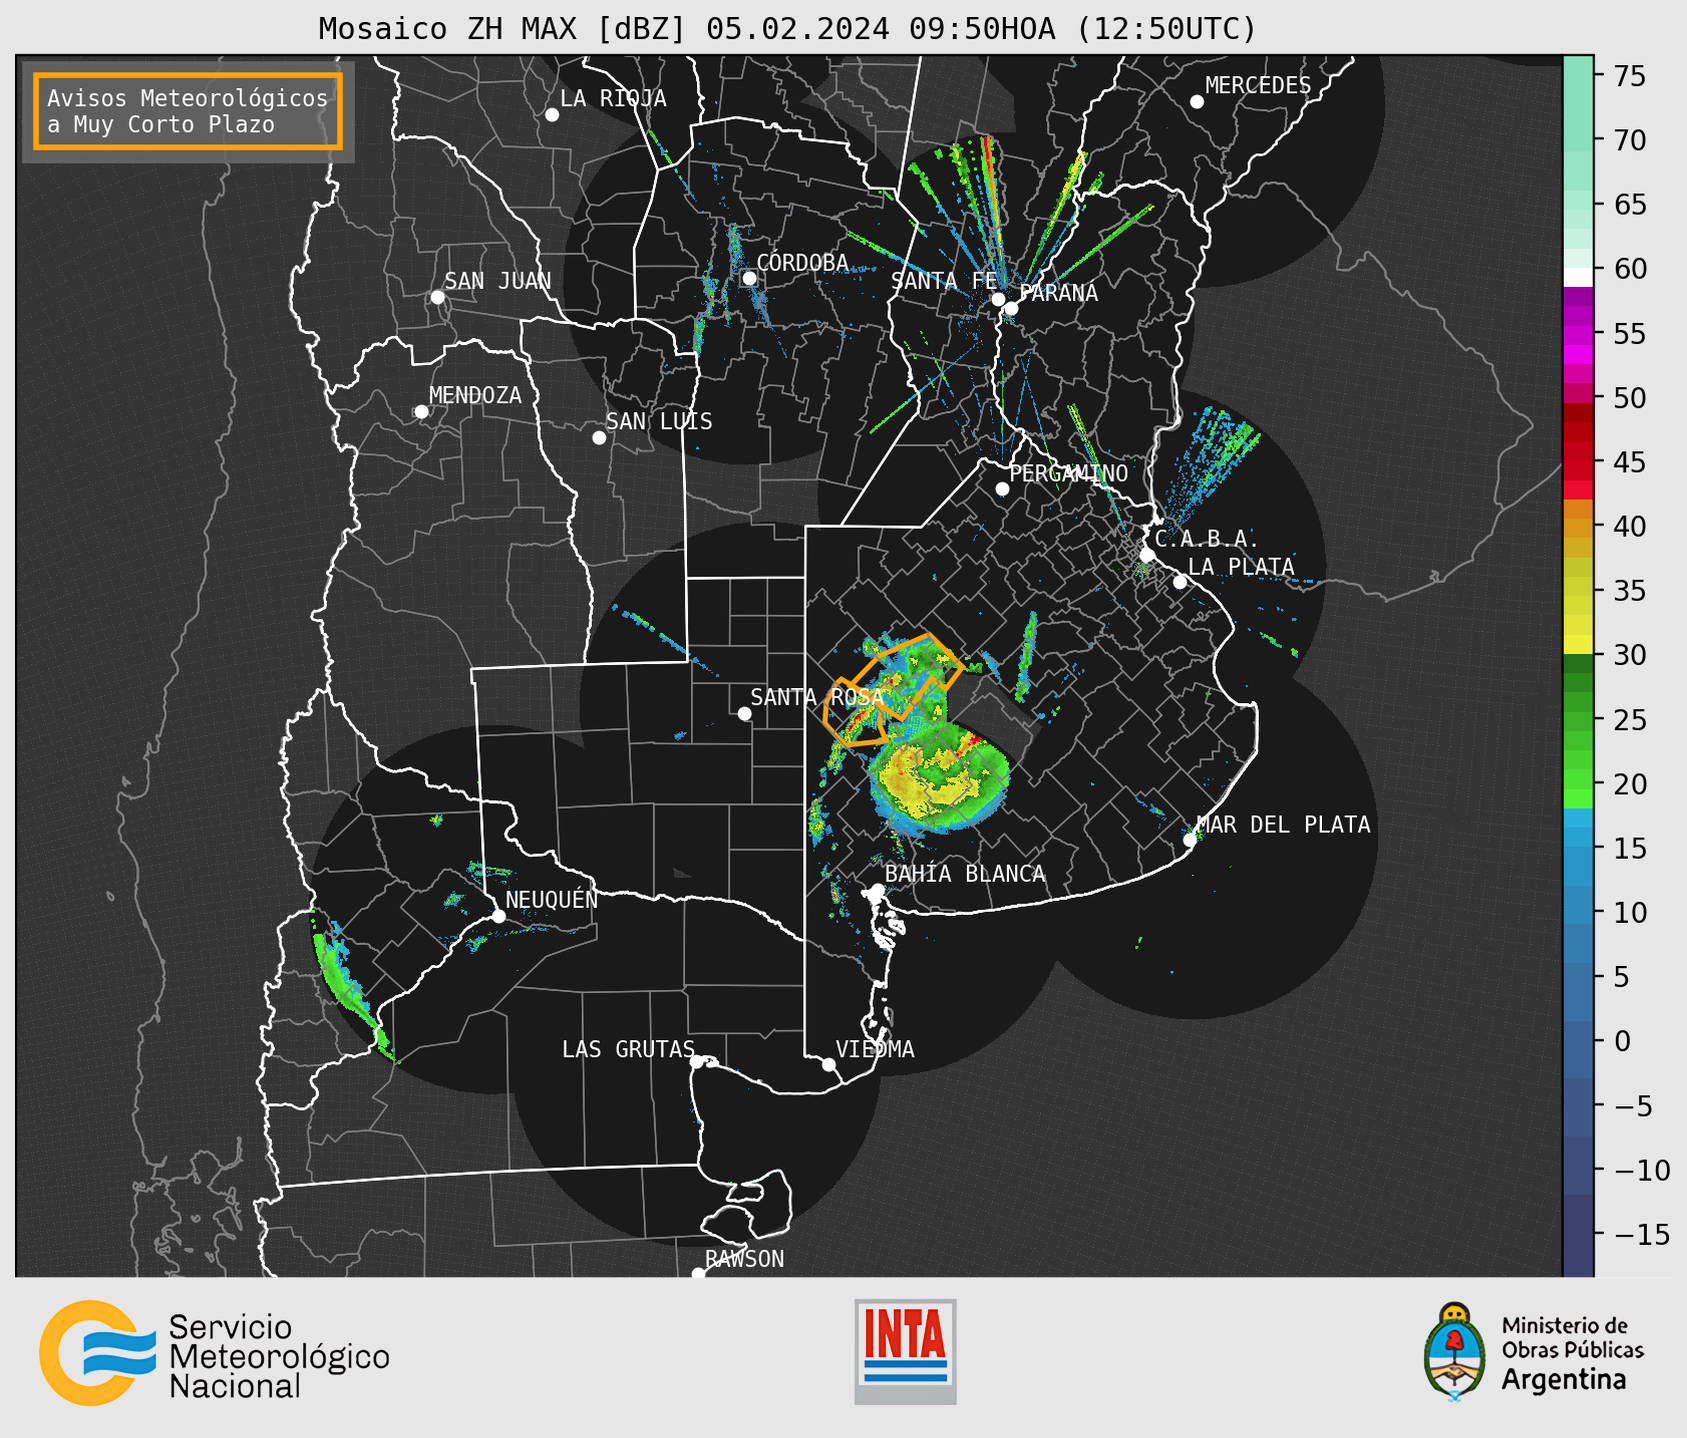Screen dimensions: 1687x1438
Task: Click the Neuquén city marker
Action: pyautogui.click(x=498, y=916)
